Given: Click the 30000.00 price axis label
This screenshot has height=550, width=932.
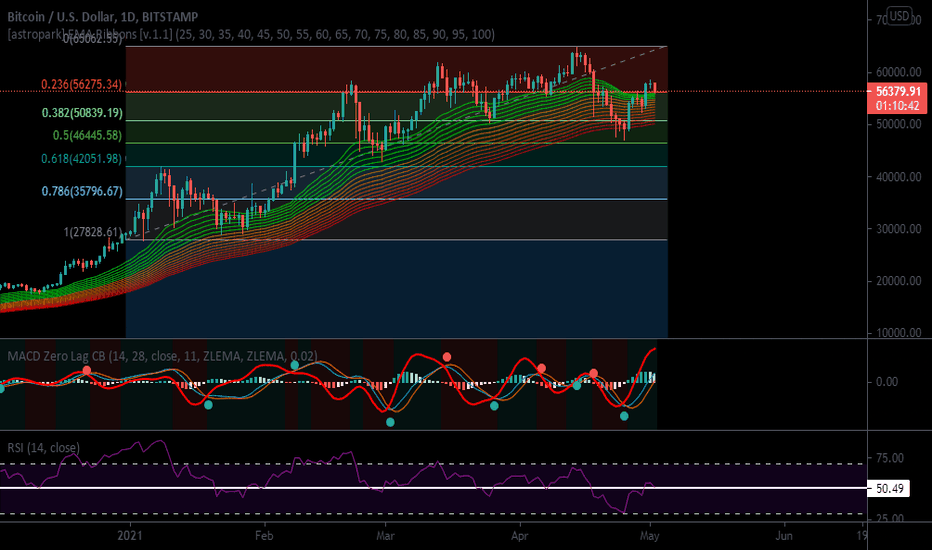Looking at the screenshot, I should (x=899, y=229).
